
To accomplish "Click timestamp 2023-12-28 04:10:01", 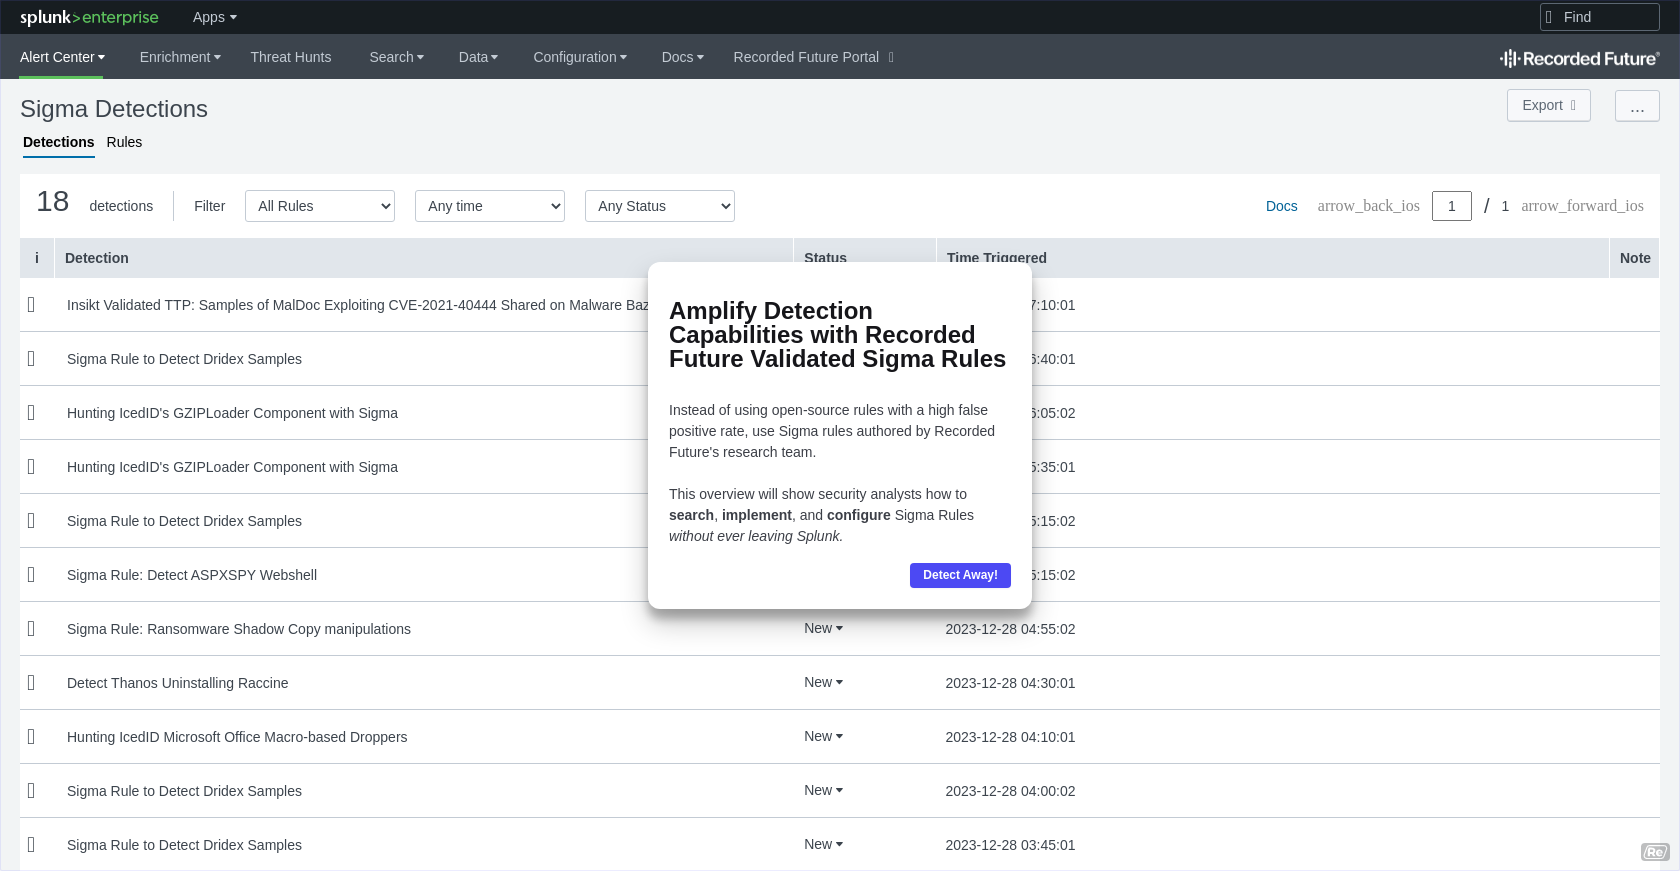I will pos(1010,737).
